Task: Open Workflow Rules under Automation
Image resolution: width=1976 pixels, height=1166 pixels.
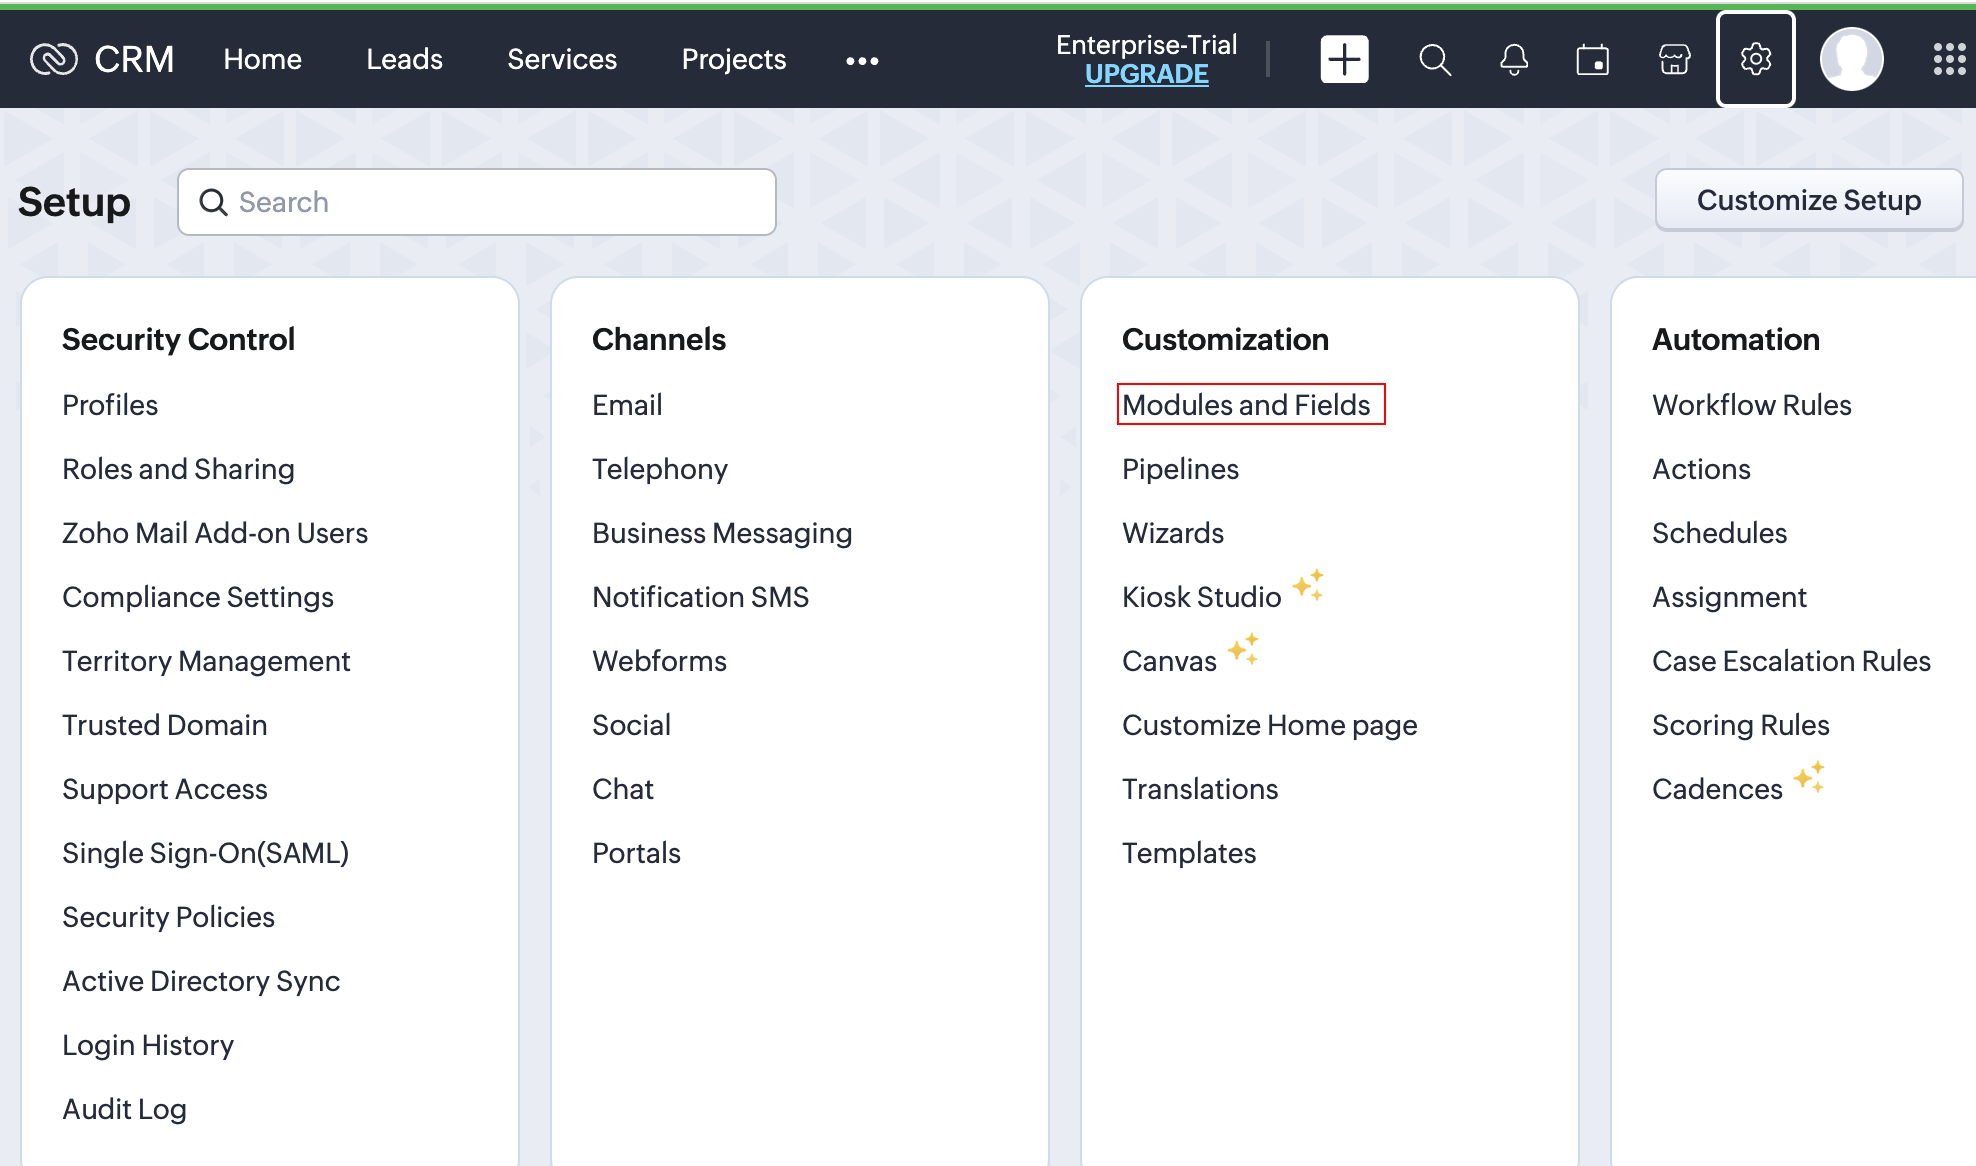Action: 1751,405
